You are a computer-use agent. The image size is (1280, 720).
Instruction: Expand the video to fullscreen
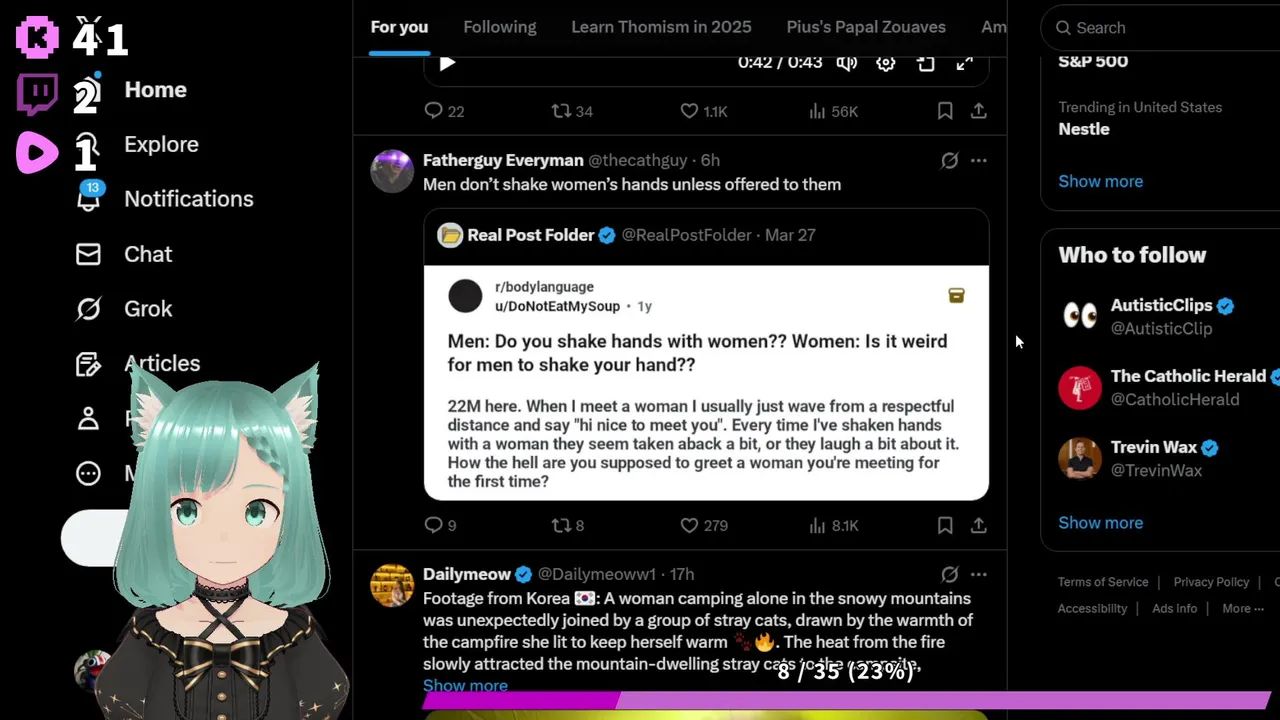pos(965,63)
